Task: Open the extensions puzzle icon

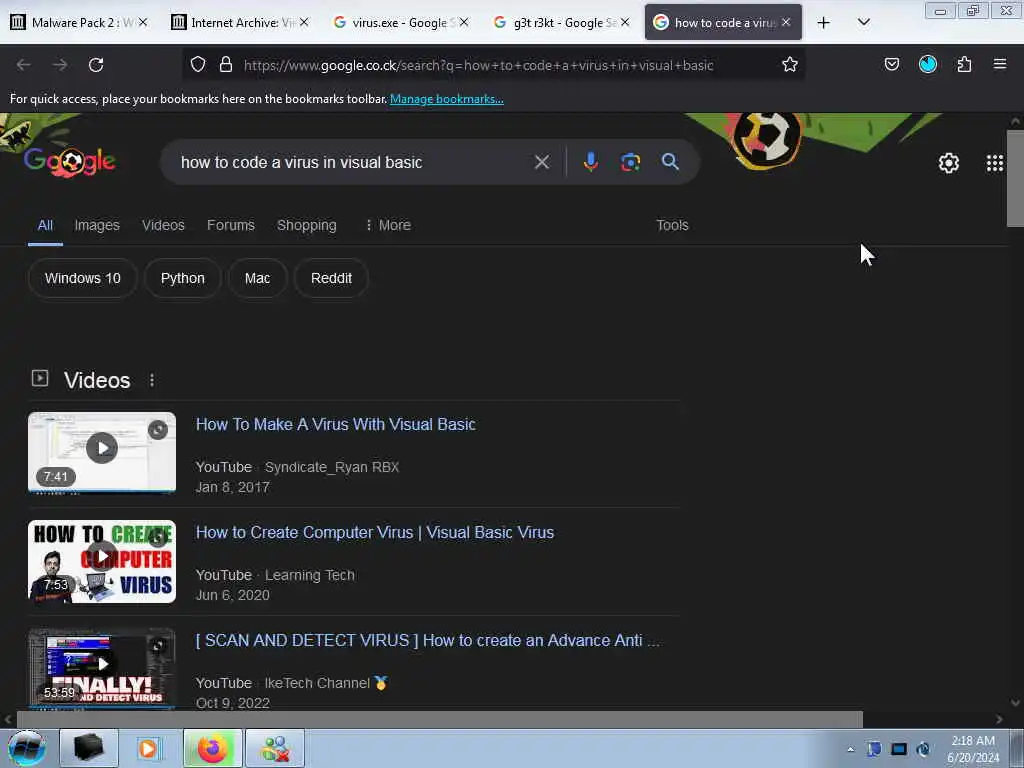Action: [964, 64]
